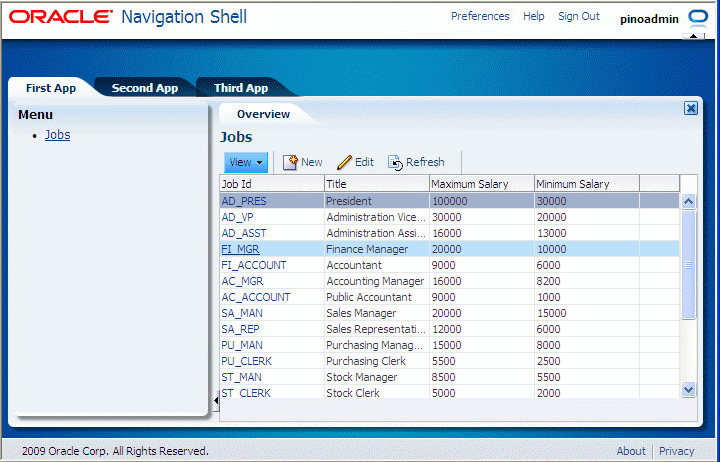Screen dimensions: 720x462
Task: Open the Privacy link in footer
Action: [x=676, y=451]
